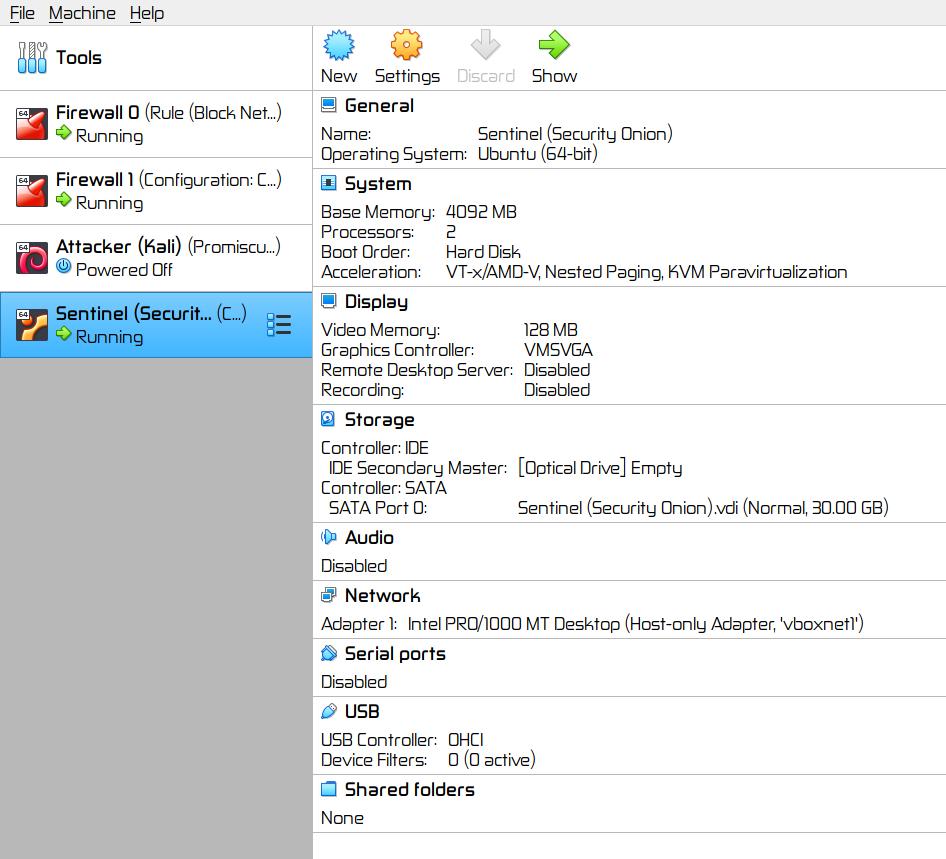Open the Storage section heading
This screenshot has width=946, height=859.
(379, 420)
